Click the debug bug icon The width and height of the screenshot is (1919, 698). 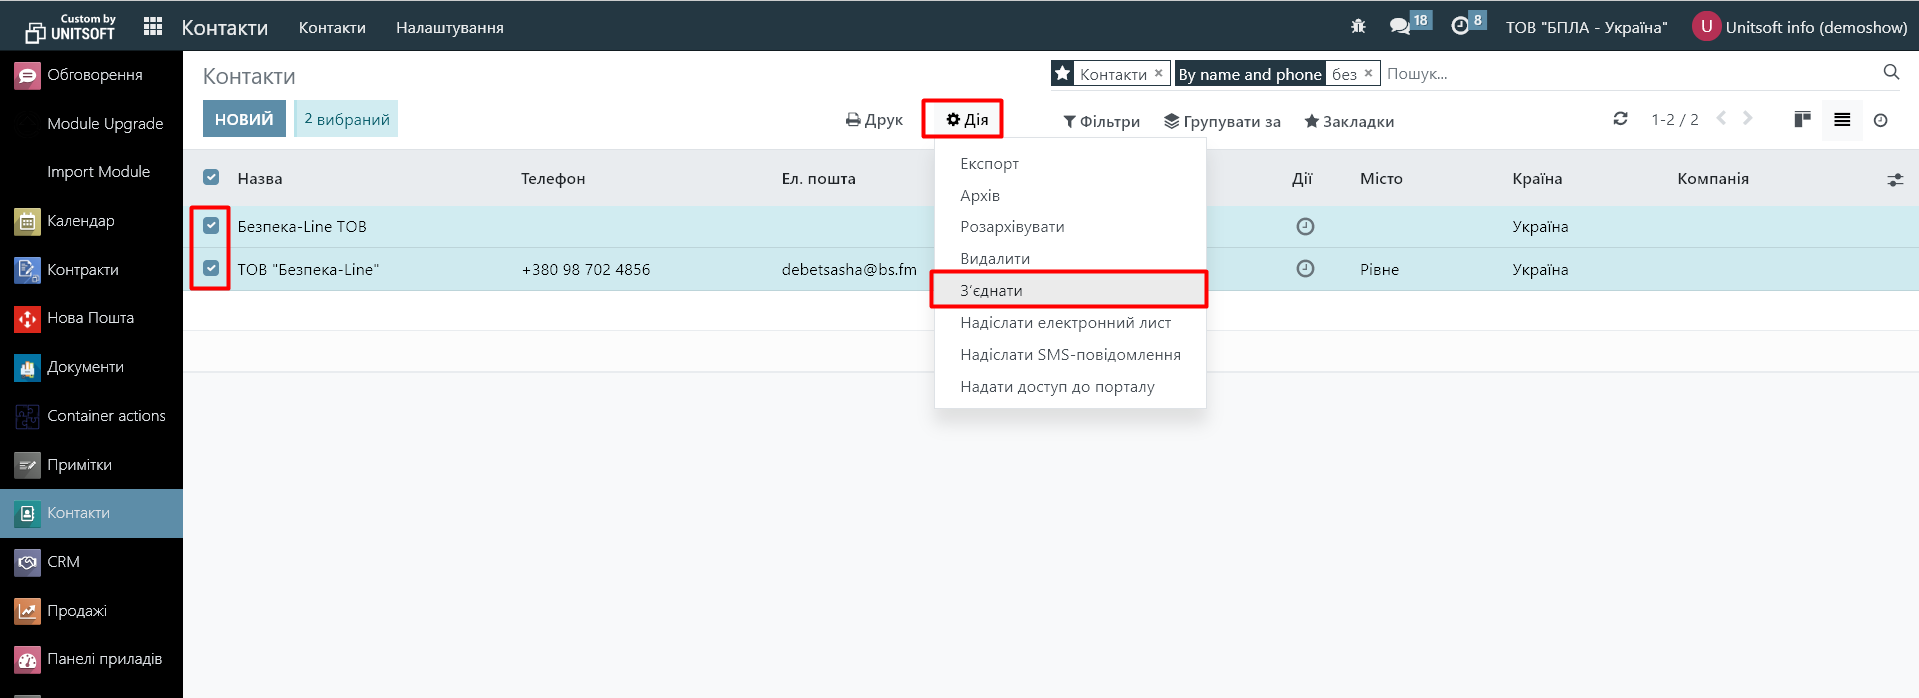(x=1358, y=27)
